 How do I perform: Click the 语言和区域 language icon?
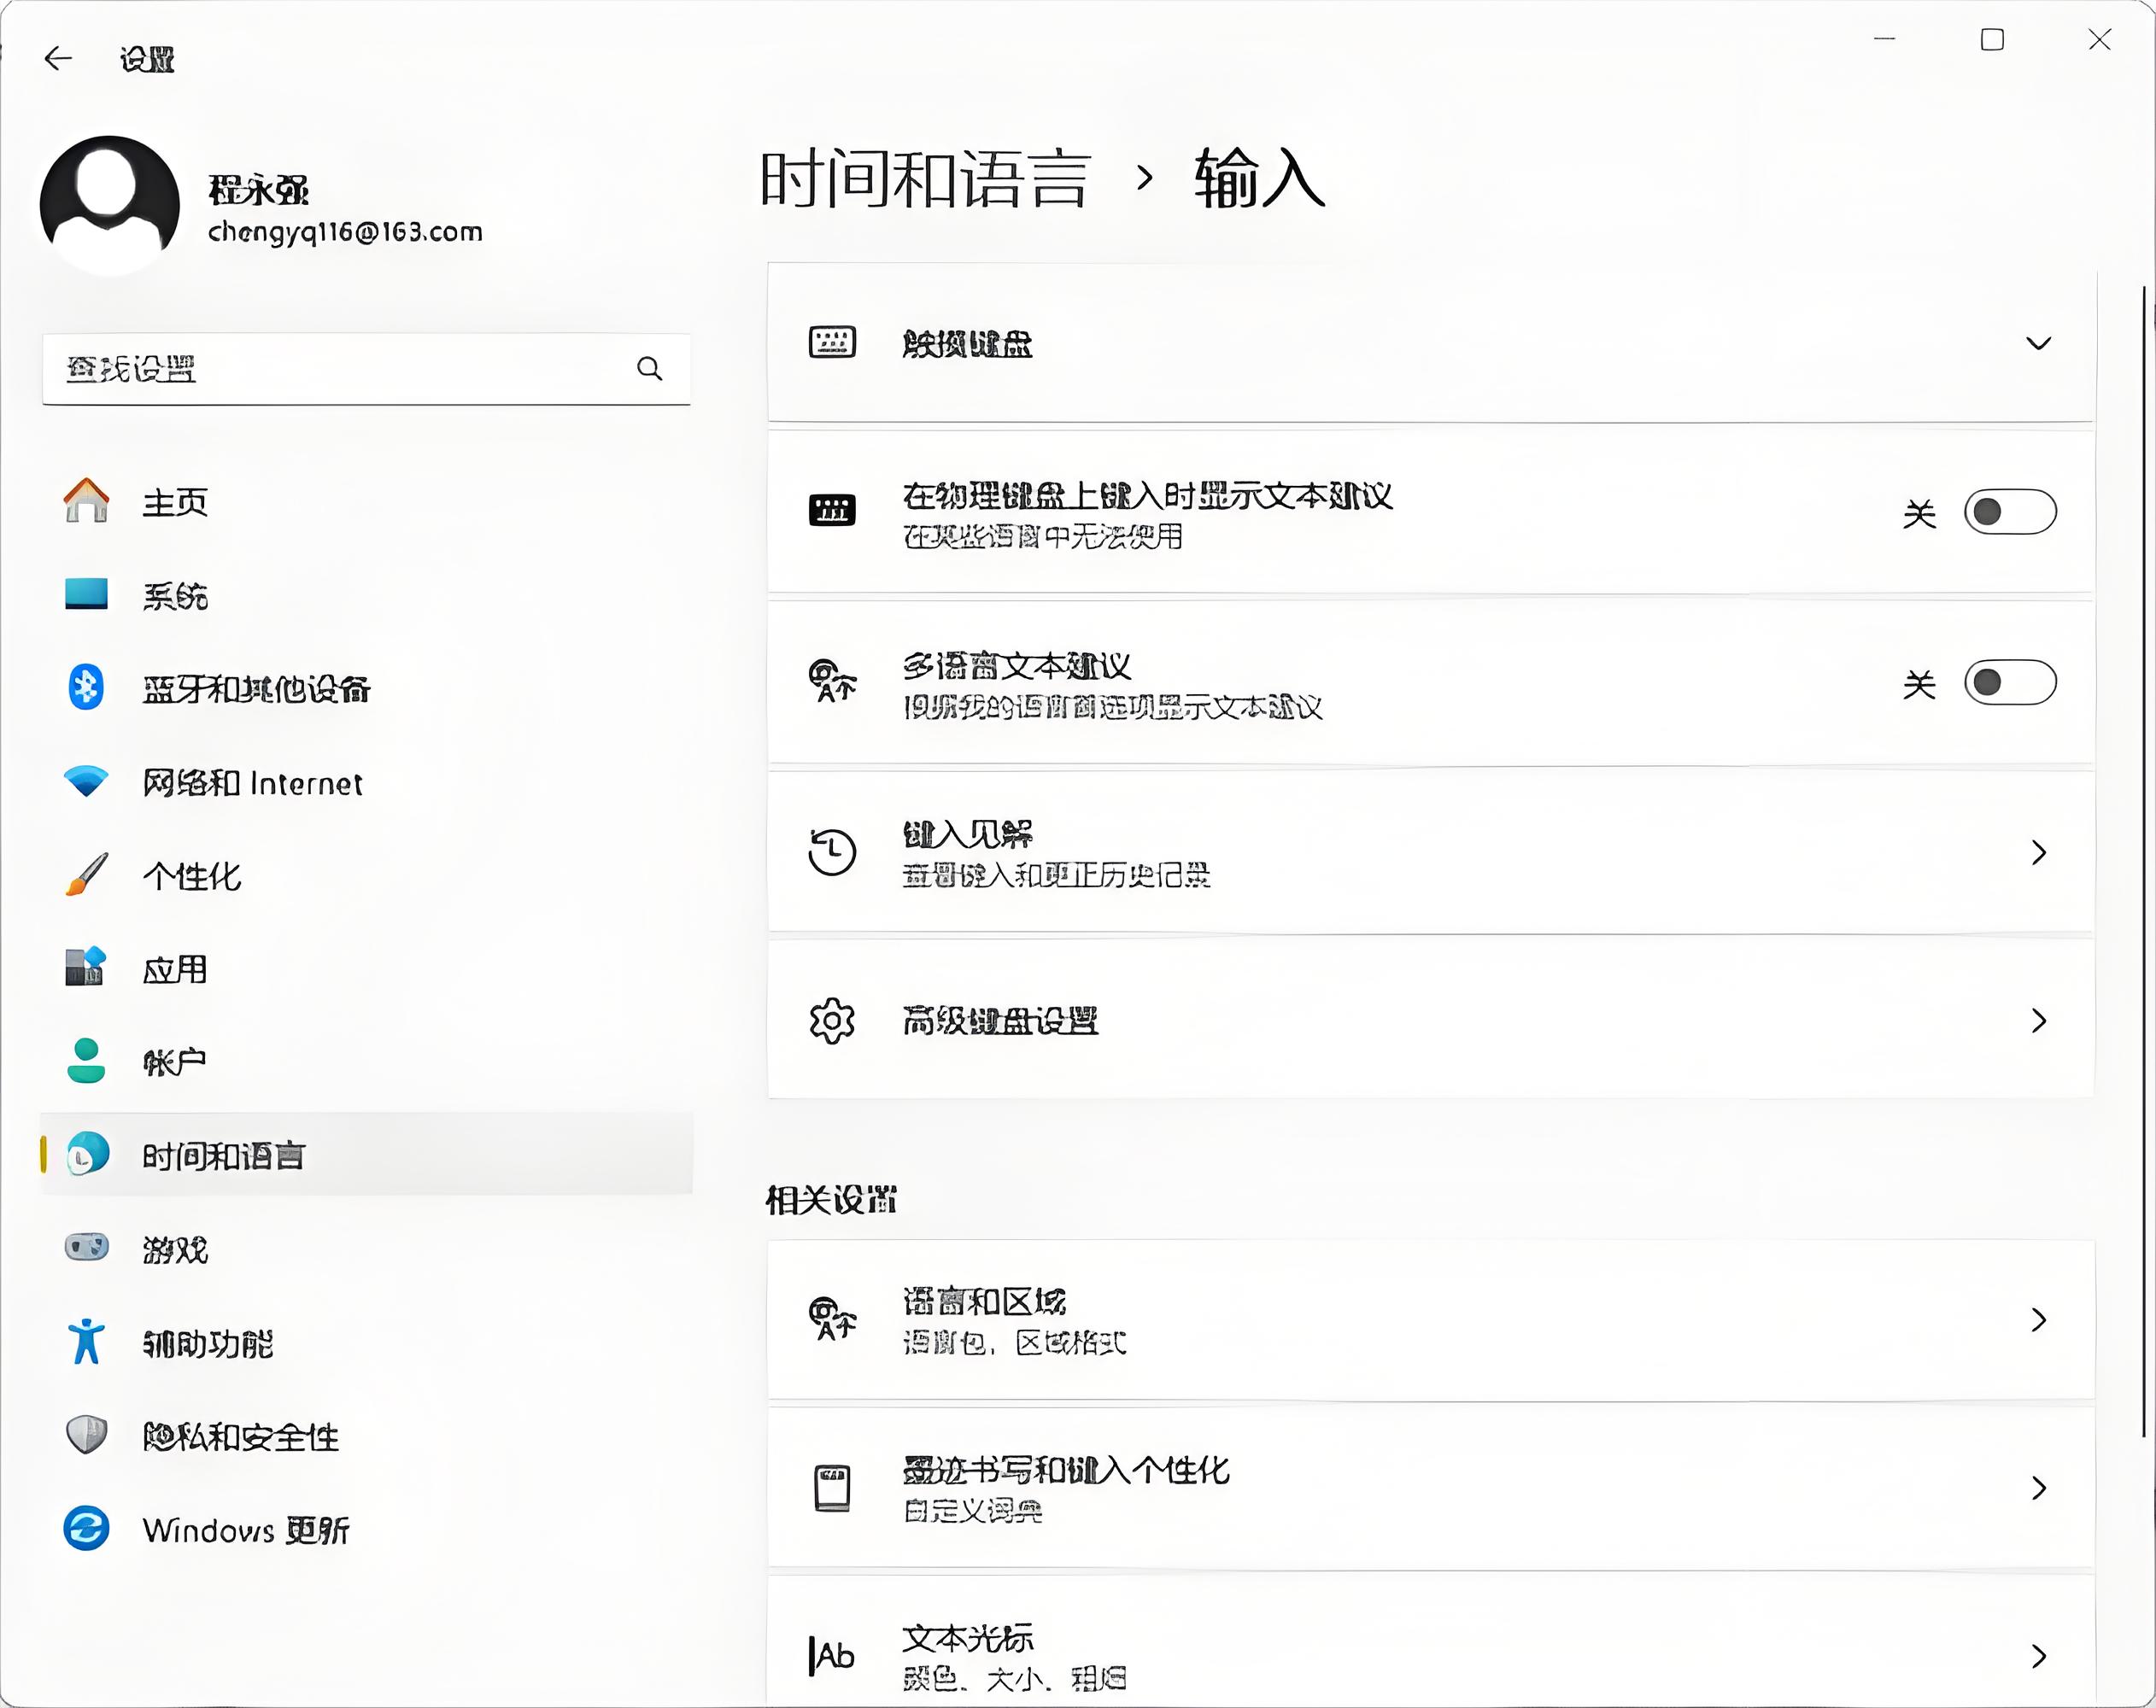[832, 1318]
